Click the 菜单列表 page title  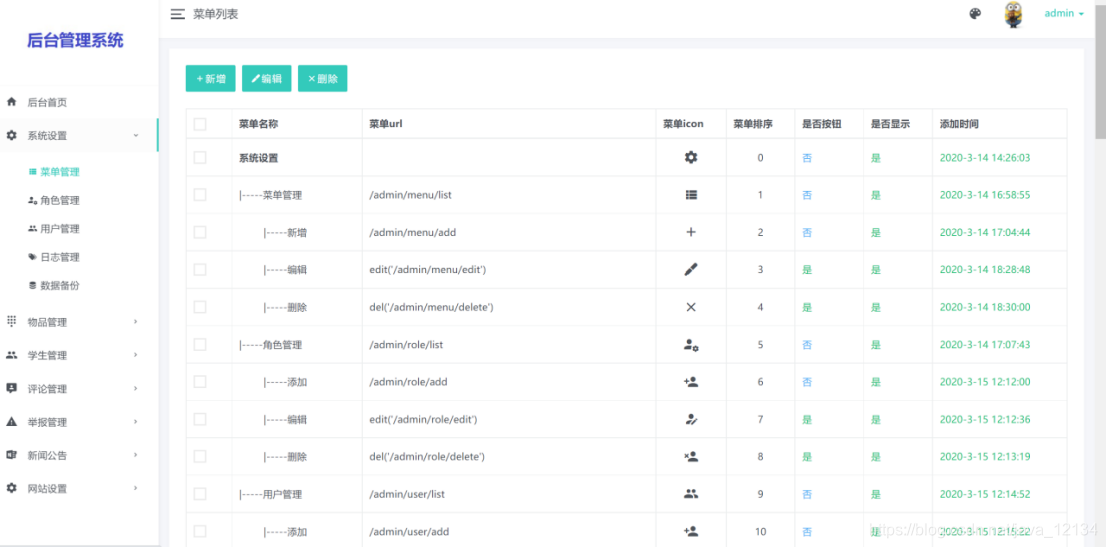click(x=216, y=14)
